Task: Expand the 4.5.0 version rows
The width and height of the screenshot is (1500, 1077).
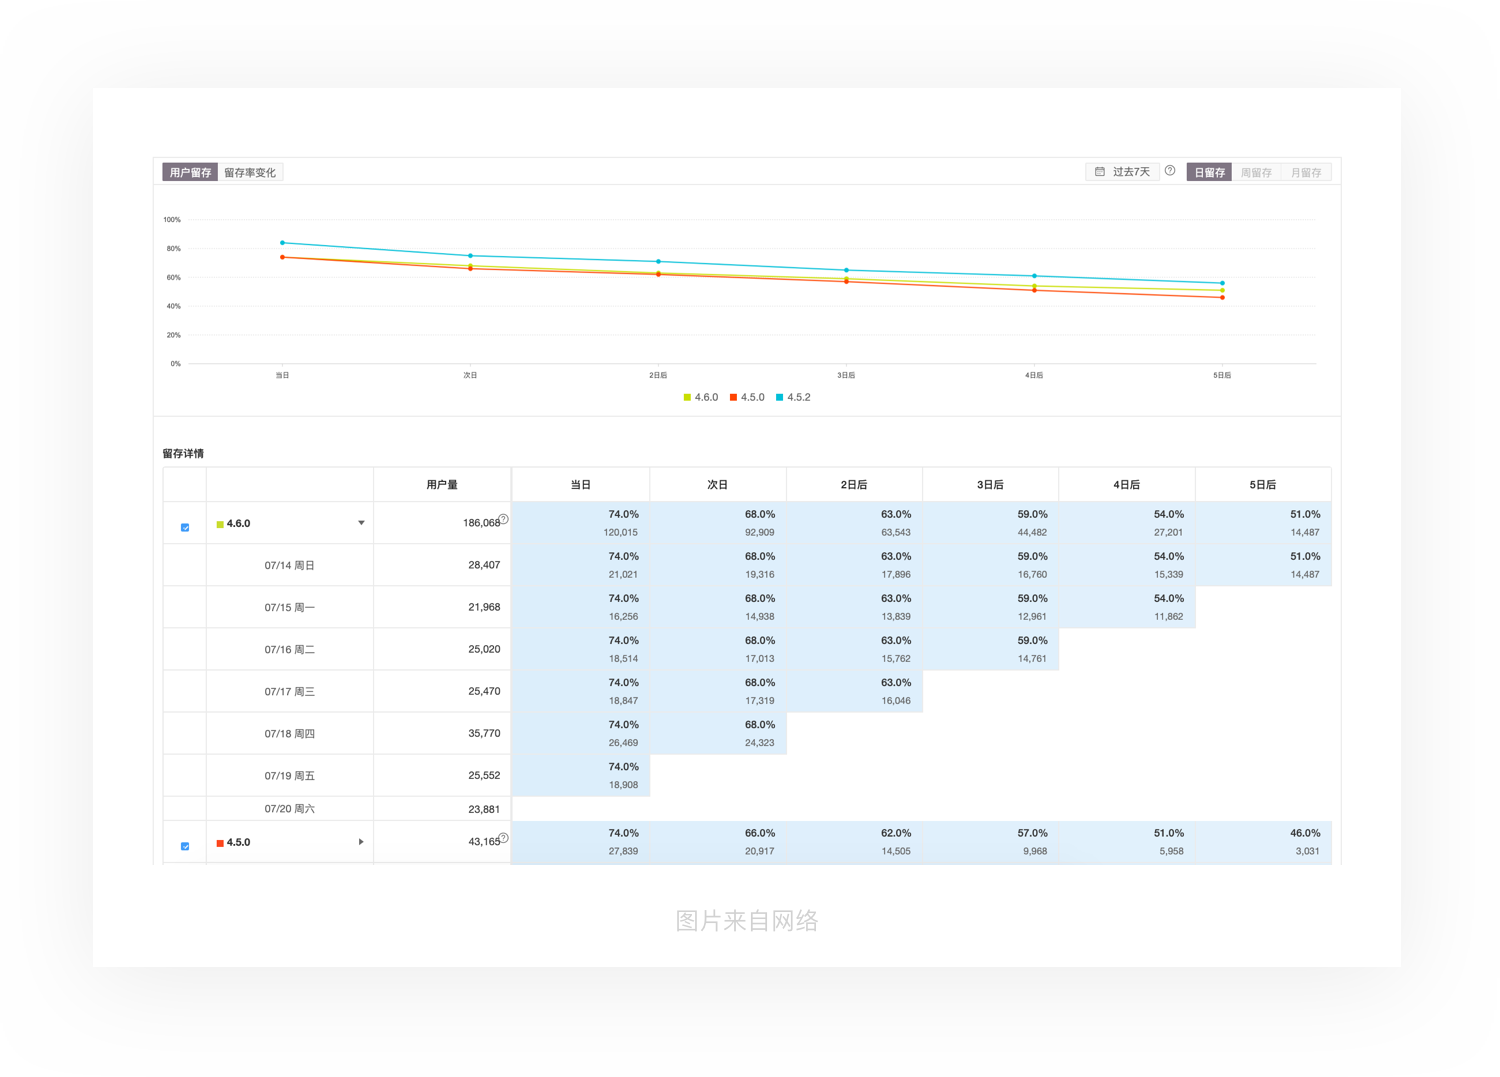Action: pos(361,842)
